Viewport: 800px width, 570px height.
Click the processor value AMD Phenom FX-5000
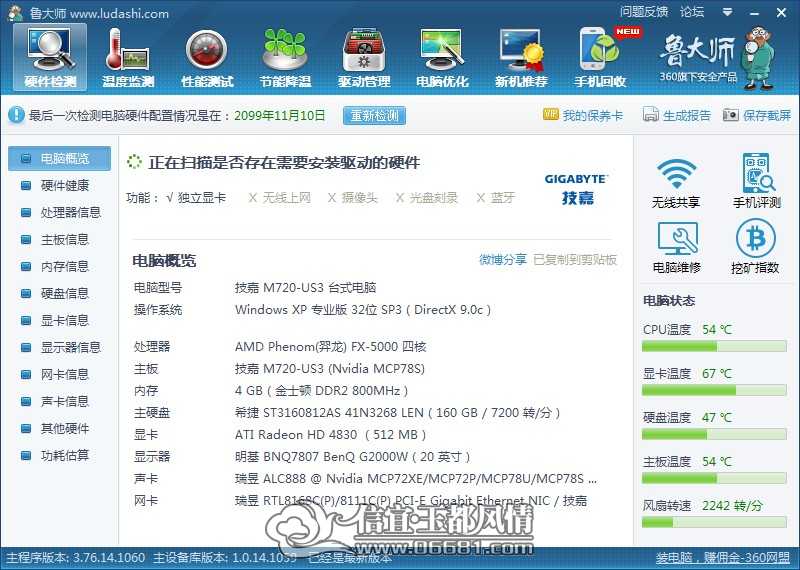tap(331, 347)
